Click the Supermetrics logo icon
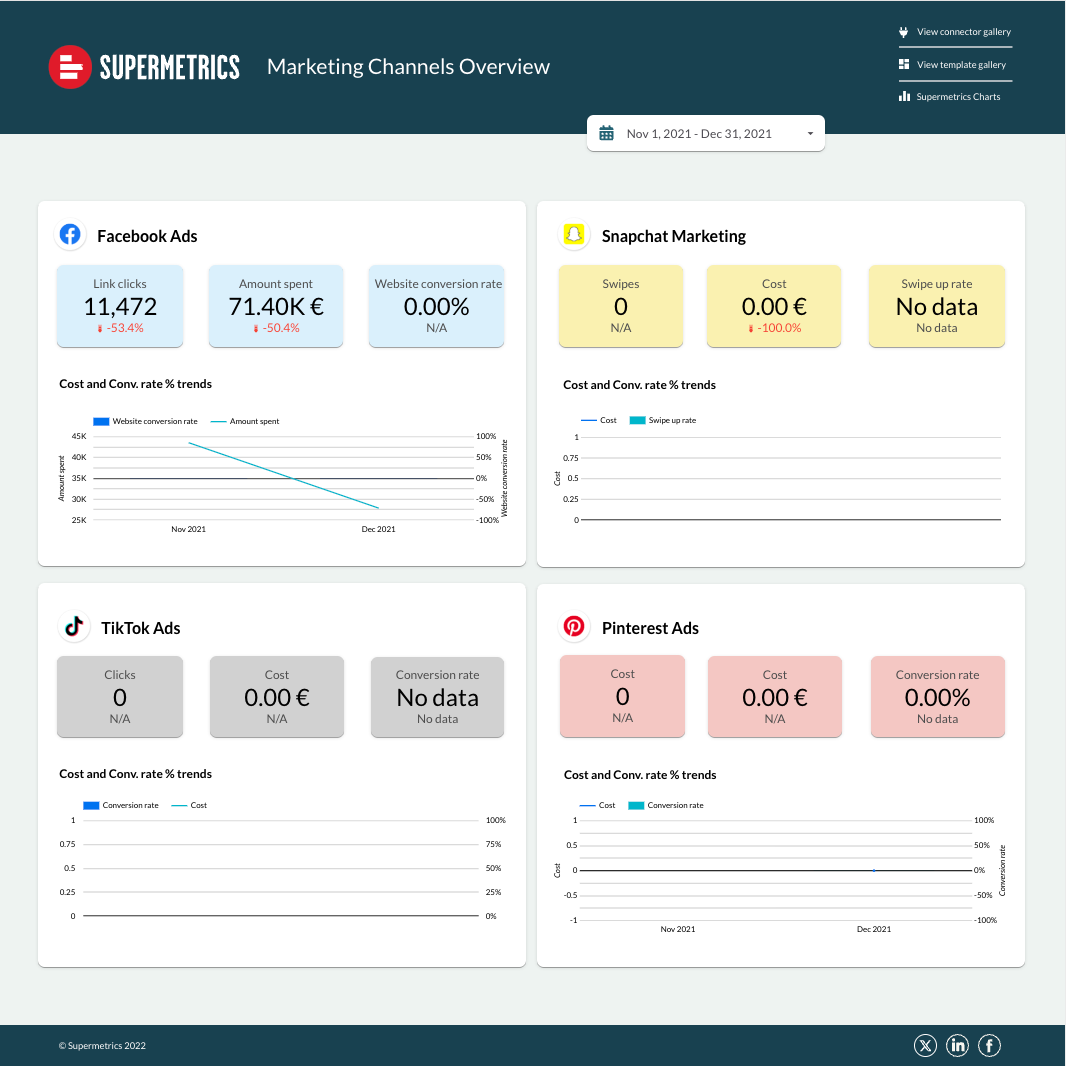The width and height of the screenshot is (1066, 1066). pyautogui.click(x=69, y=67)
